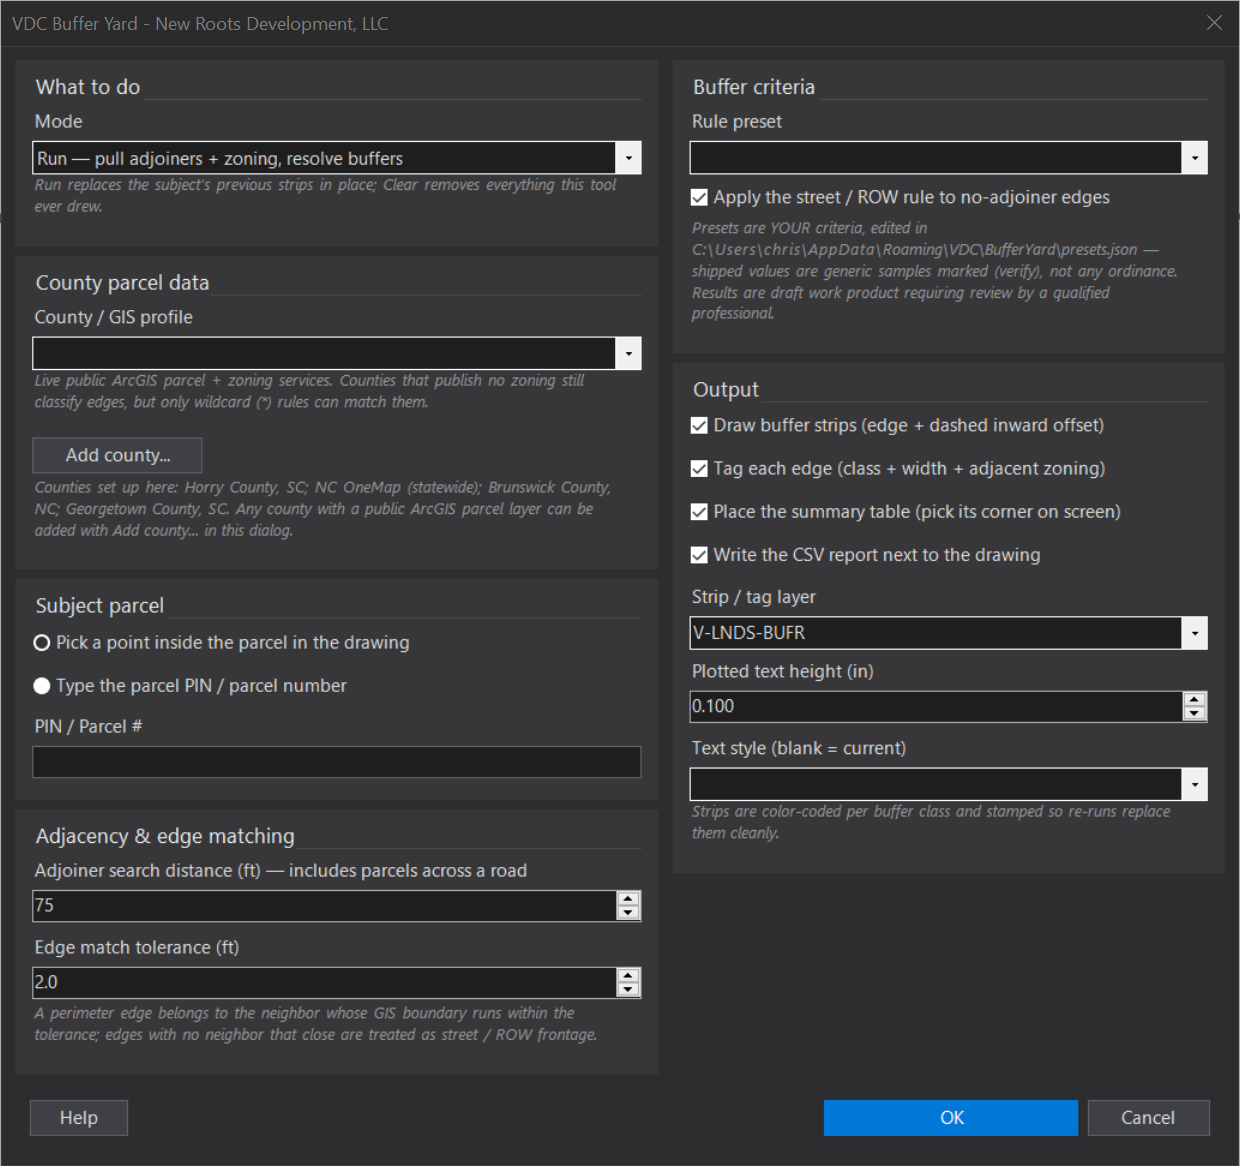Increase the Plotted text height value
Image resolution: width=1240 pixels, height=1166 pixels.
[1194, 700]
